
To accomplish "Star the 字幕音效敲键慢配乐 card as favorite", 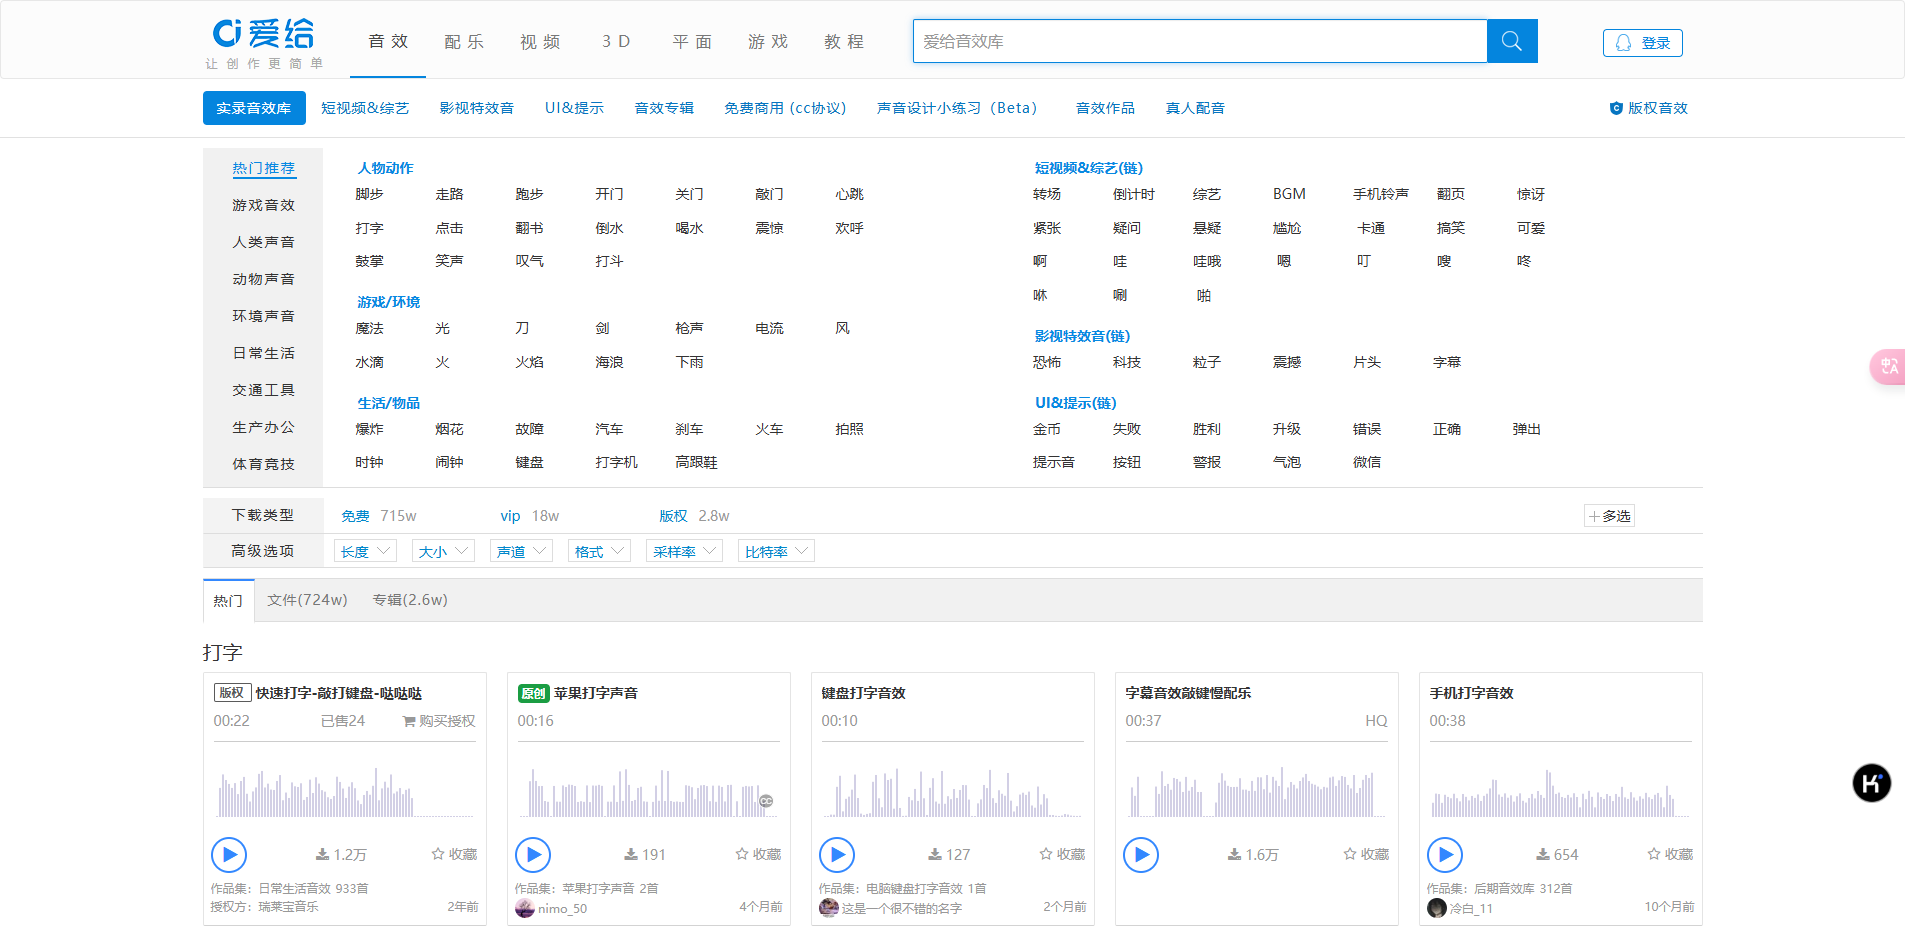I will (1350, 855).
